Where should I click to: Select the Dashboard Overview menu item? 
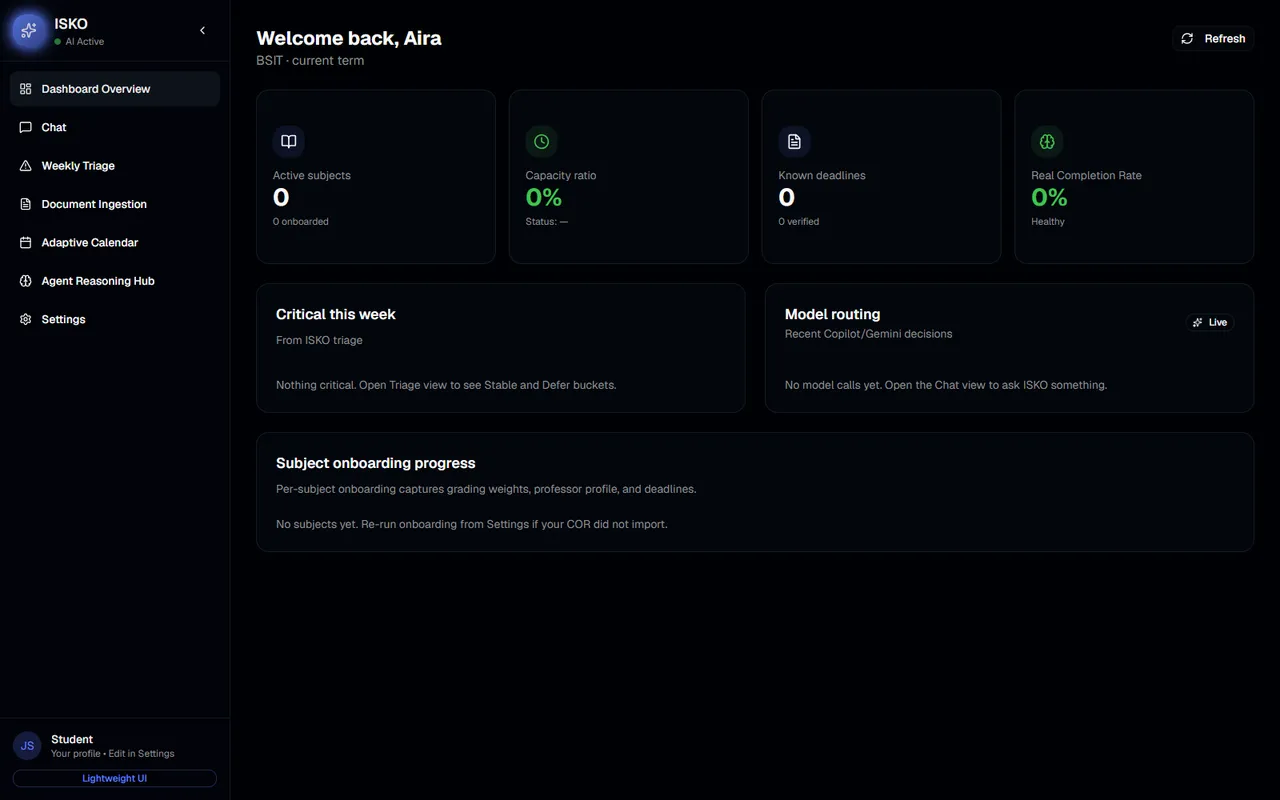pyautogui.click(x=115, y=89)
